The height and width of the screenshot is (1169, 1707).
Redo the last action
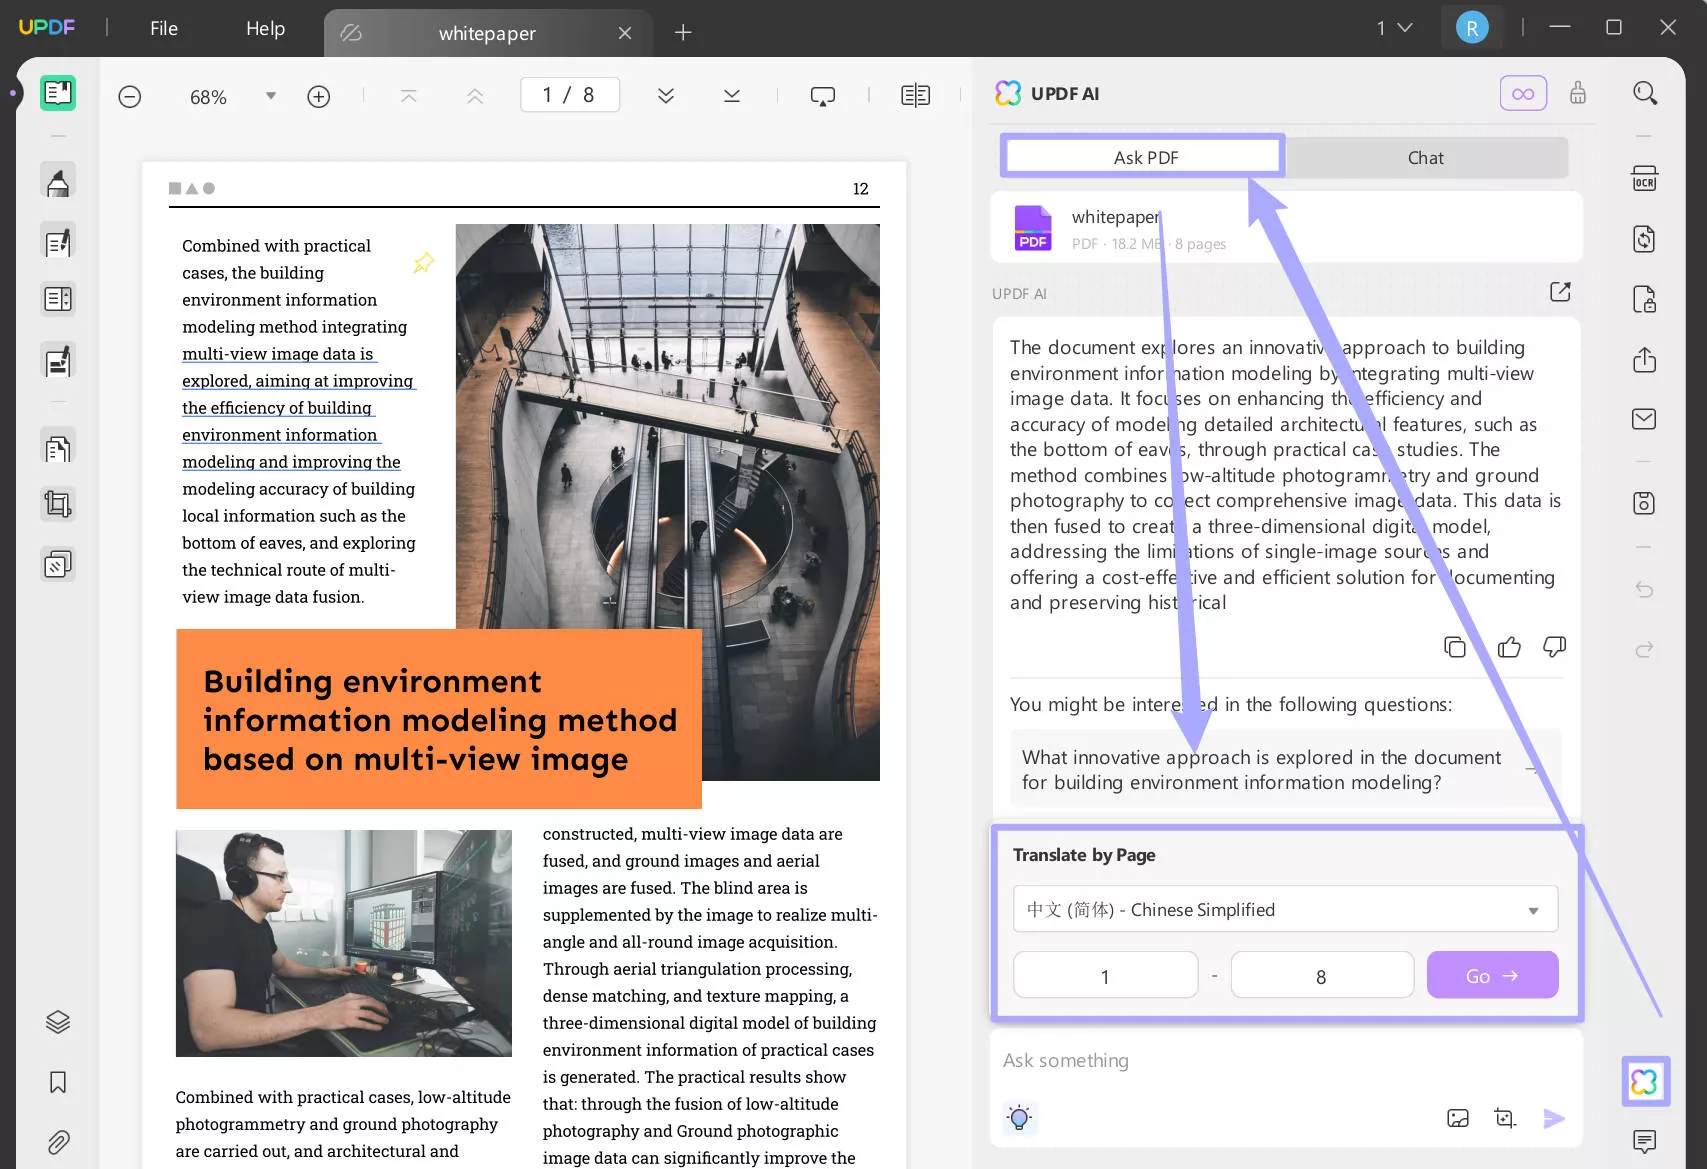(1645, 649)
